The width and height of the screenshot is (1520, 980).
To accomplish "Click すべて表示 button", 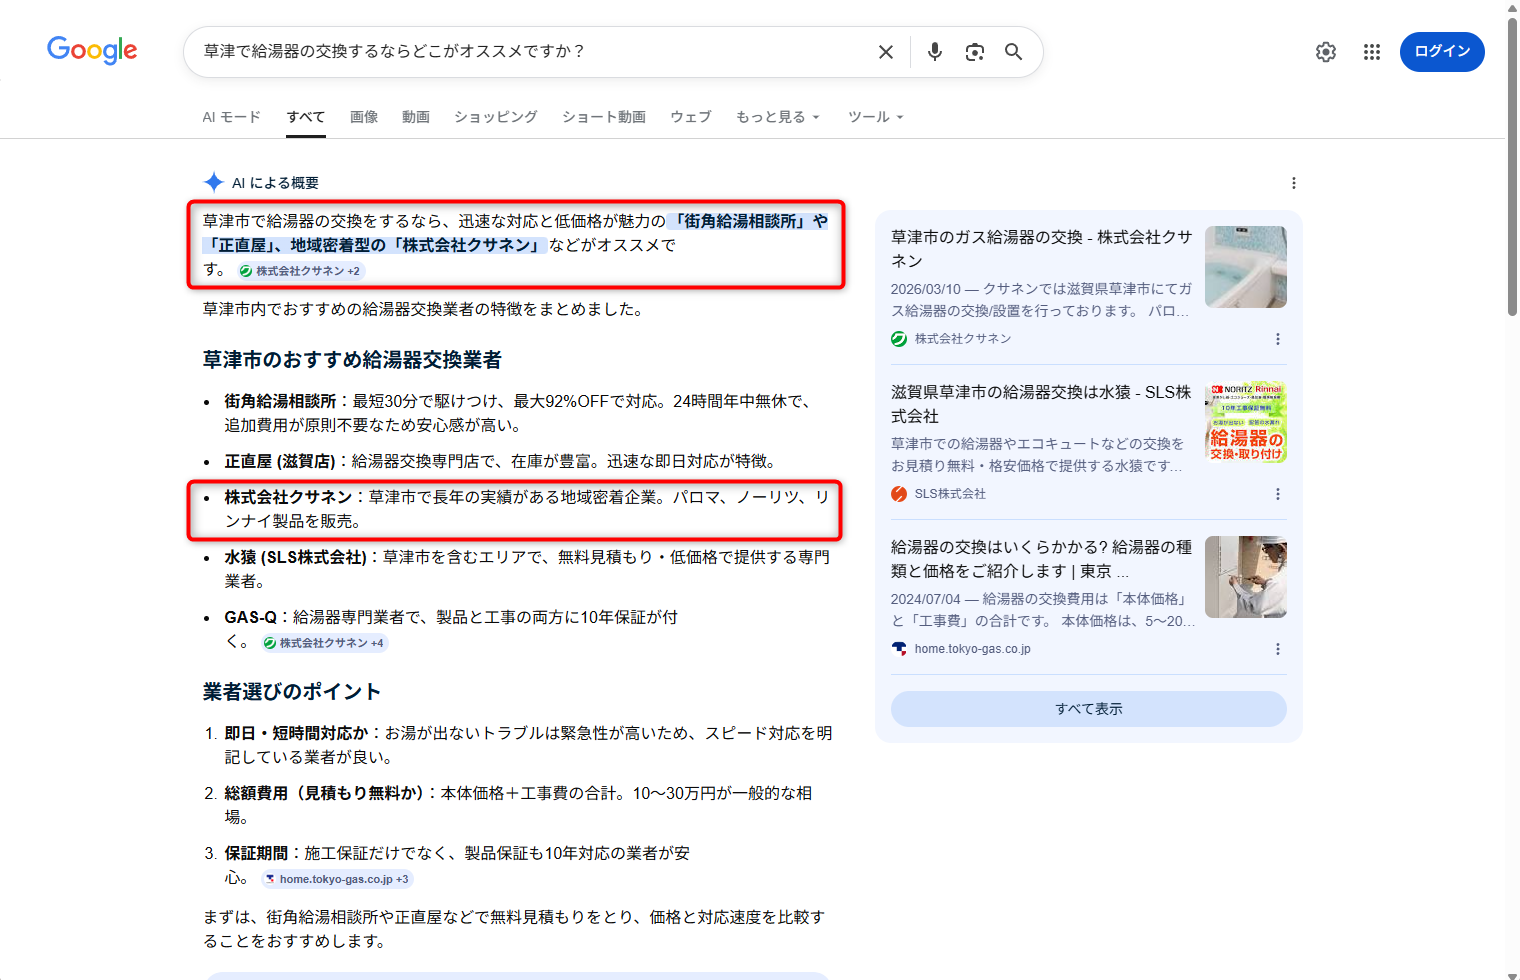I will (x=1089, y=709).
